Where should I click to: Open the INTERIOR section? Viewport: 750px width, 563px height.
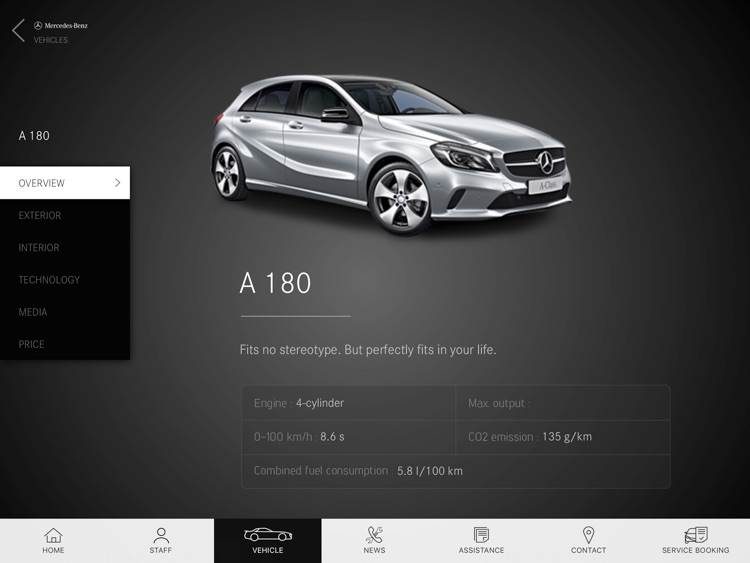(65, 247)
